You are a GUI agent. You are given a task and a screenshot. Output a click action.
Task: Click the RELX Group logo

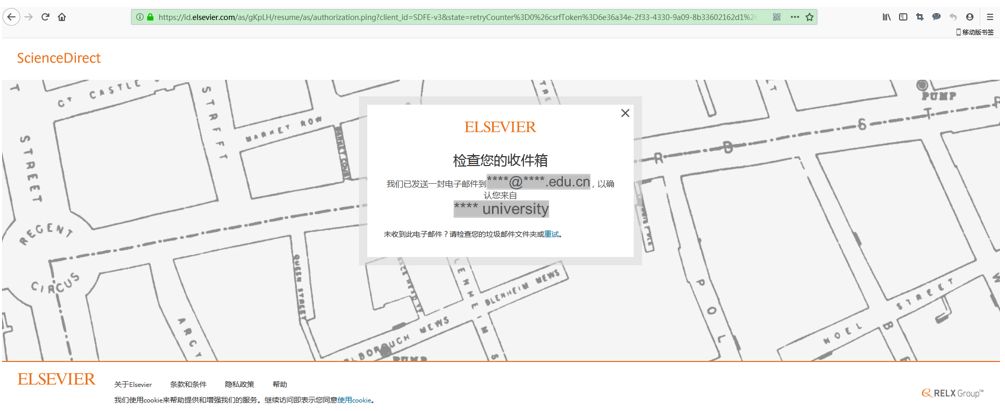pyautogui.click(x=952, y=392)
